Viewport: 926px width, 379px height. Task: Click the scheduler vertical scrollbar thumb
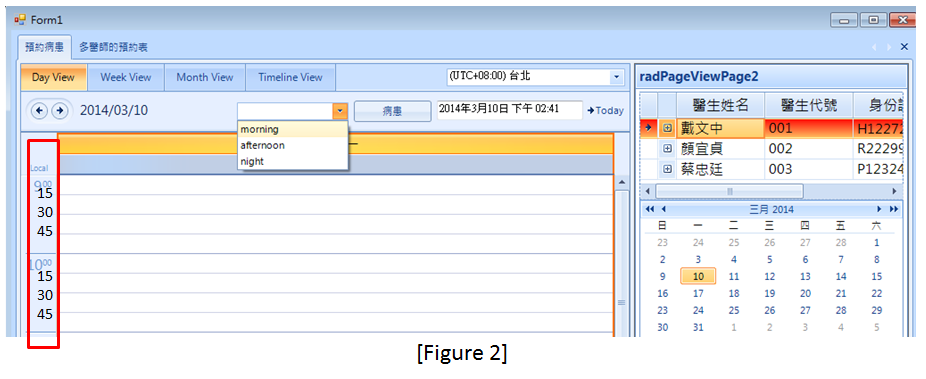(x=621, y=263)
